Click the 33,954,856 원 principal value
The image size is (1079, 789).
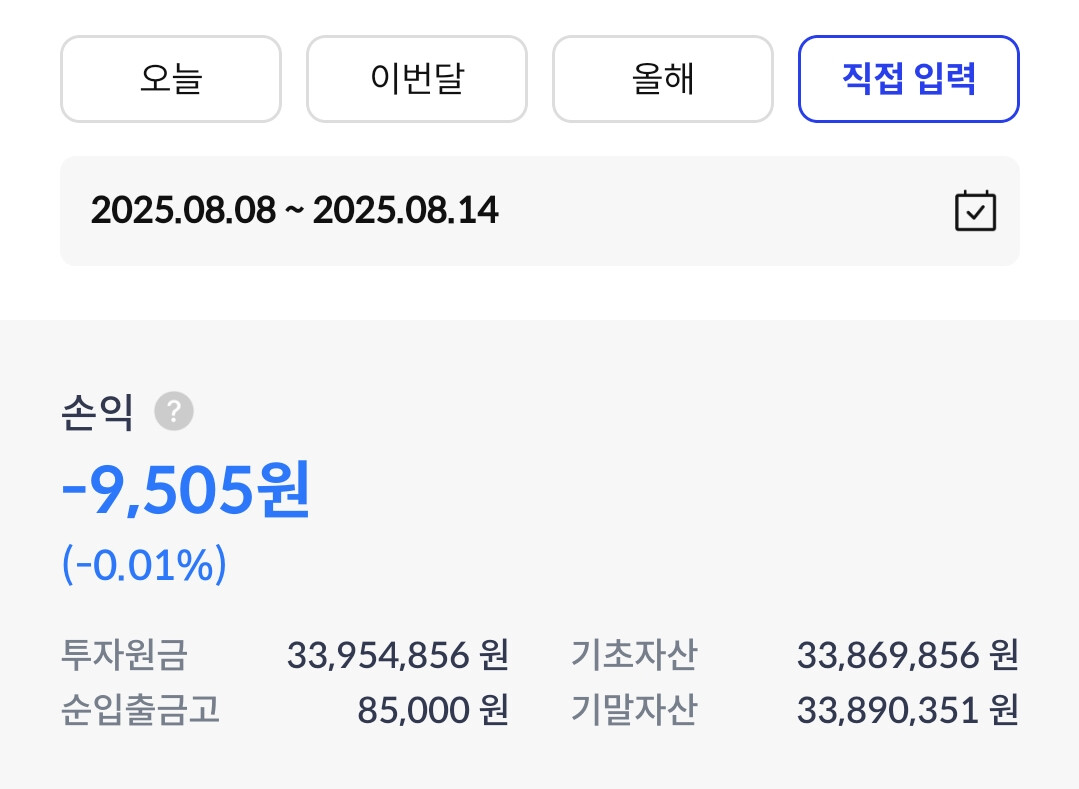(x=398, y=656)
